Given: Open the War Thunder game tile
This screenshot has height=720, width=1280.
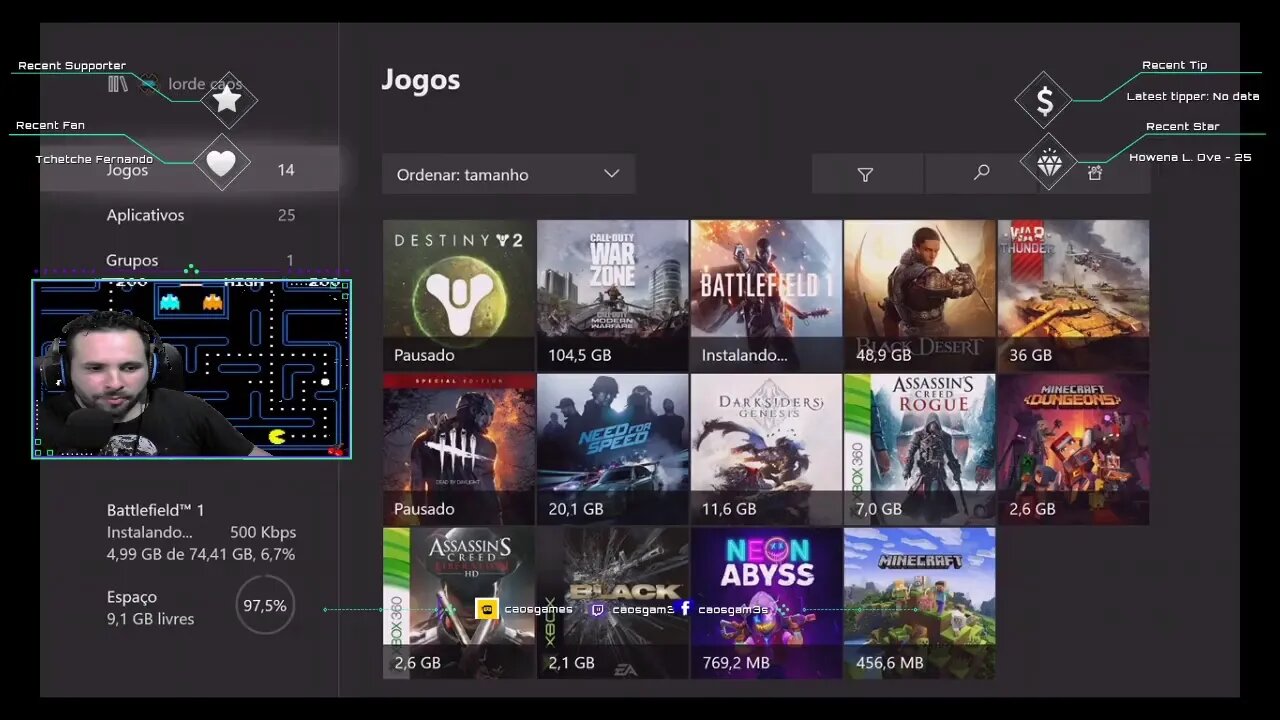Looking at the screenshot, I should (1073, 296).
